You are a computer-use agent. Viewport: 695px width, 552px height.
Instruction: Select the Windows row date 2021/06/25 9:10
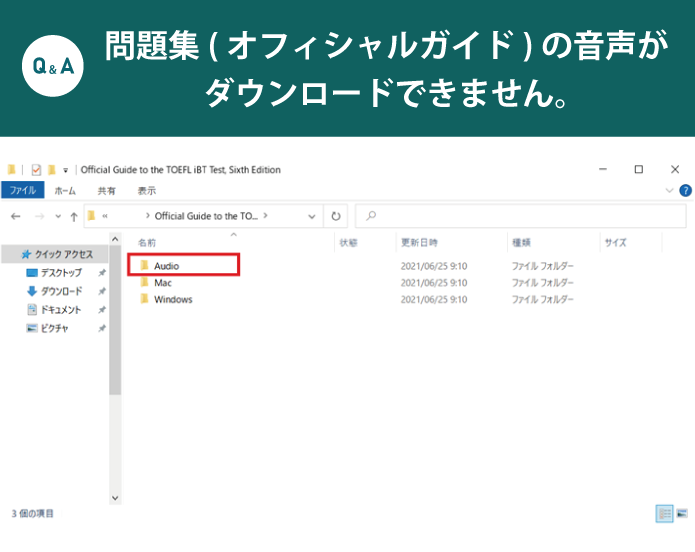pos(434,300)
